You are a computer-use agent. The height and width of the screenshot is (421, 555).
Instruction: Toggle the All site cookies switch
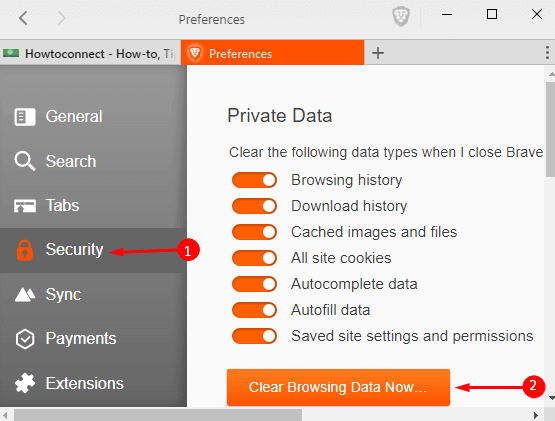pos(254,258)
